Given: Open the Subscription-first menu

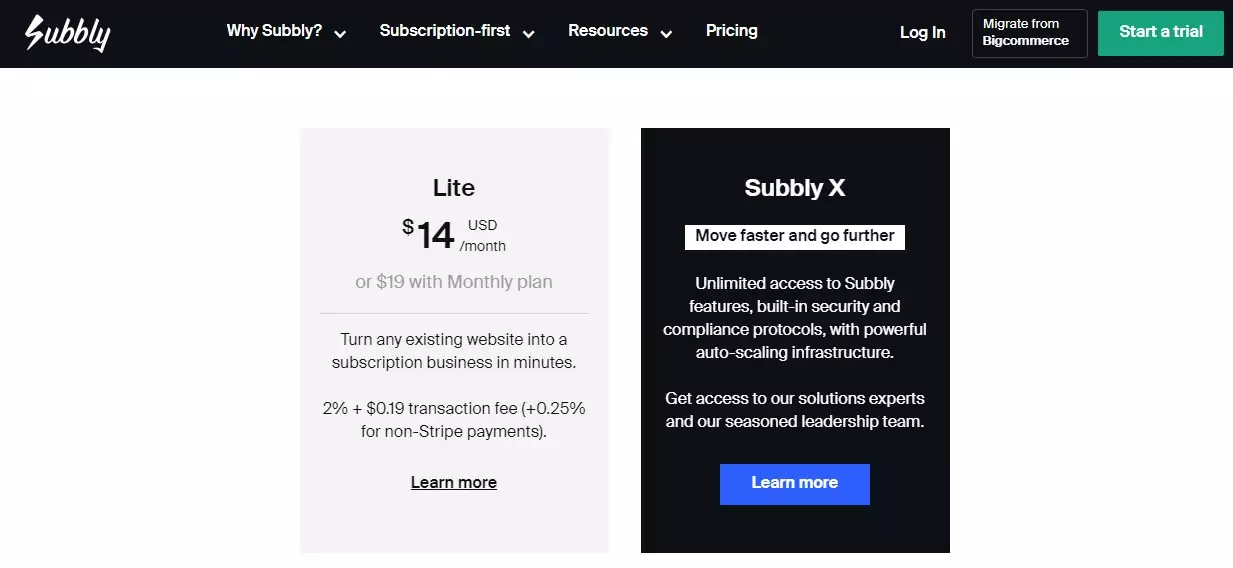Looking at the screenshot, I should pyautogui.click(x=445, y=31).
